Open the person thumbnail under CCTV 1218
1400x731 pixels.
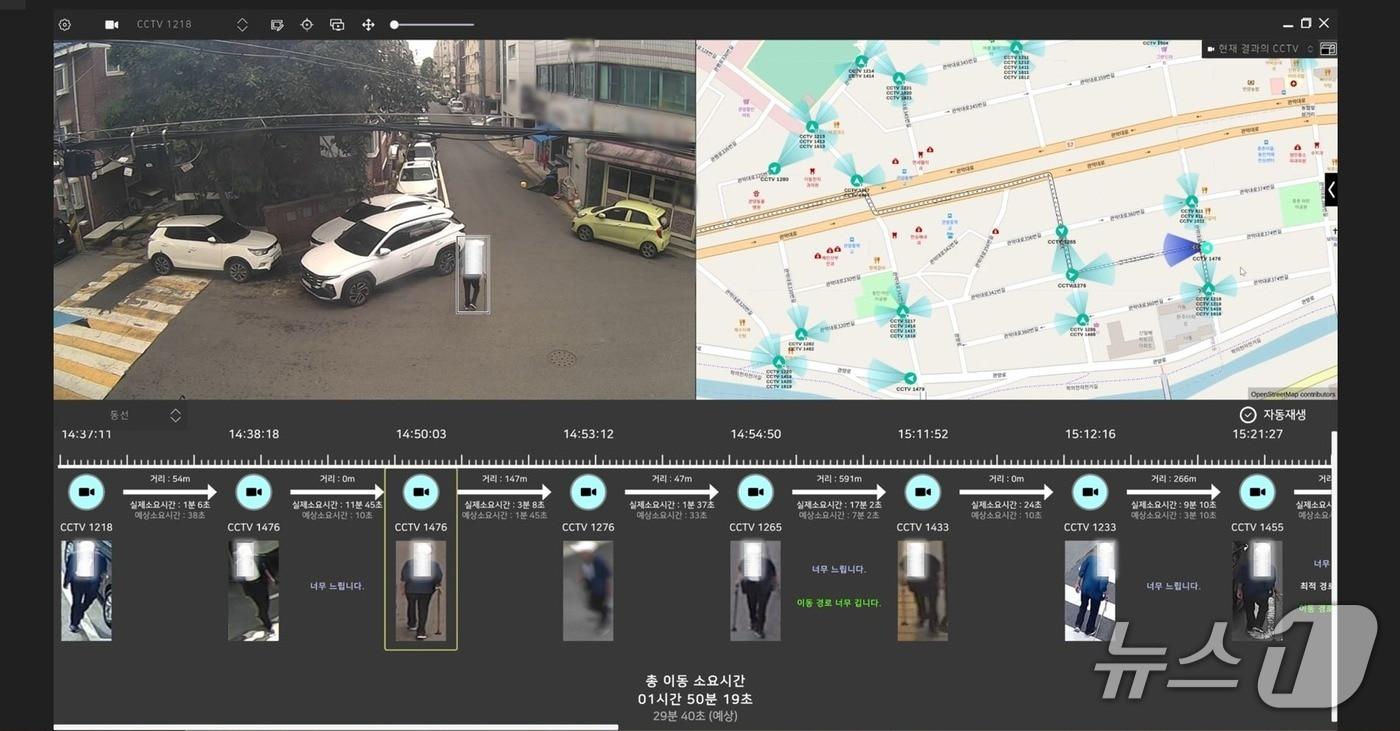[x=86, y=591]
